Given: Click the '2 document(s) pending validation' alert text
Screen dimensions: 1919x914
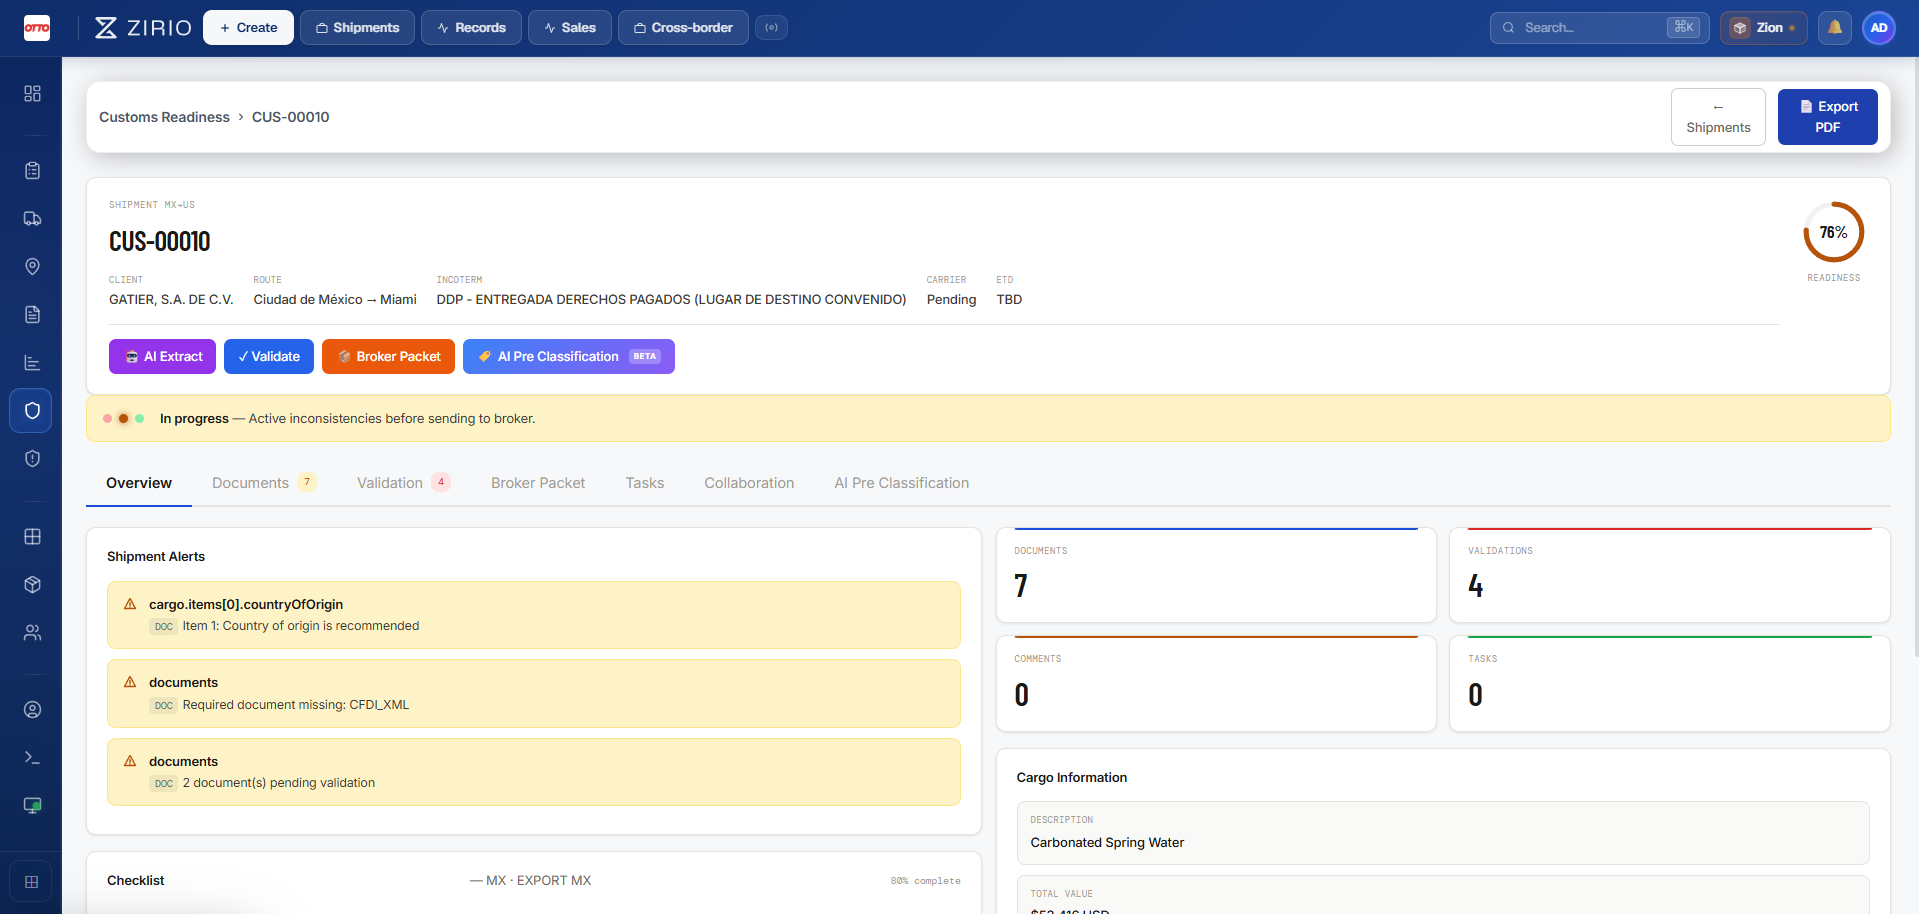Looking at the screenshot, I should tap(279, 783).
